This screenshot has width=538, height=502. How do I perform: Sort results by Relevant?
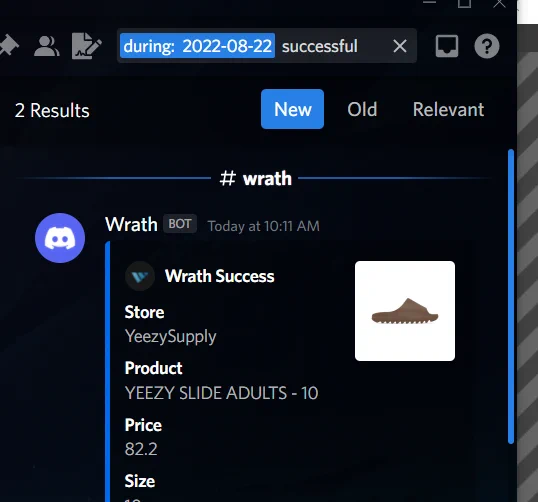pyautogui.click(x=448, y=109)
